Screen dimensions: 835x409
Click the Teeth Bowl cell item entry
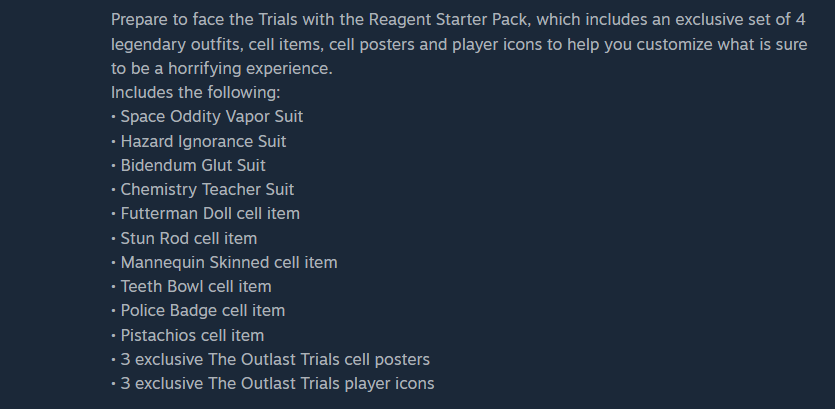pyautogui.click(x=192, y=287)
